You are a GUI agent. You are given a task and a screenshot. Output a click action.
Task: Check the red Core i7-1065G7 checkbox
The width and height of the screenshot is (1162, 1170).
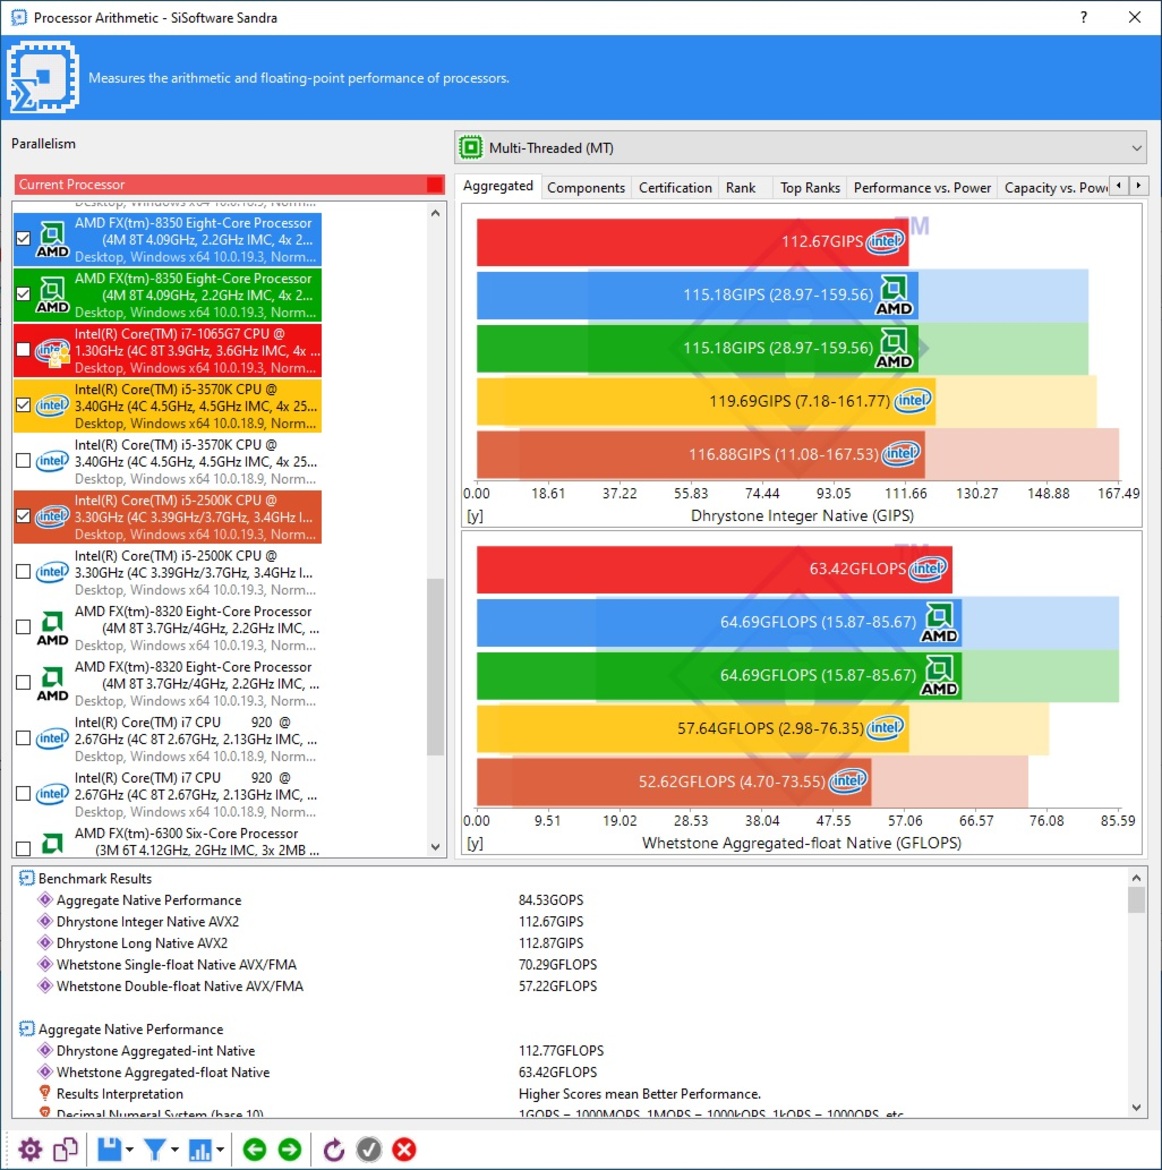pyautogui.click(x=23, y=349)
